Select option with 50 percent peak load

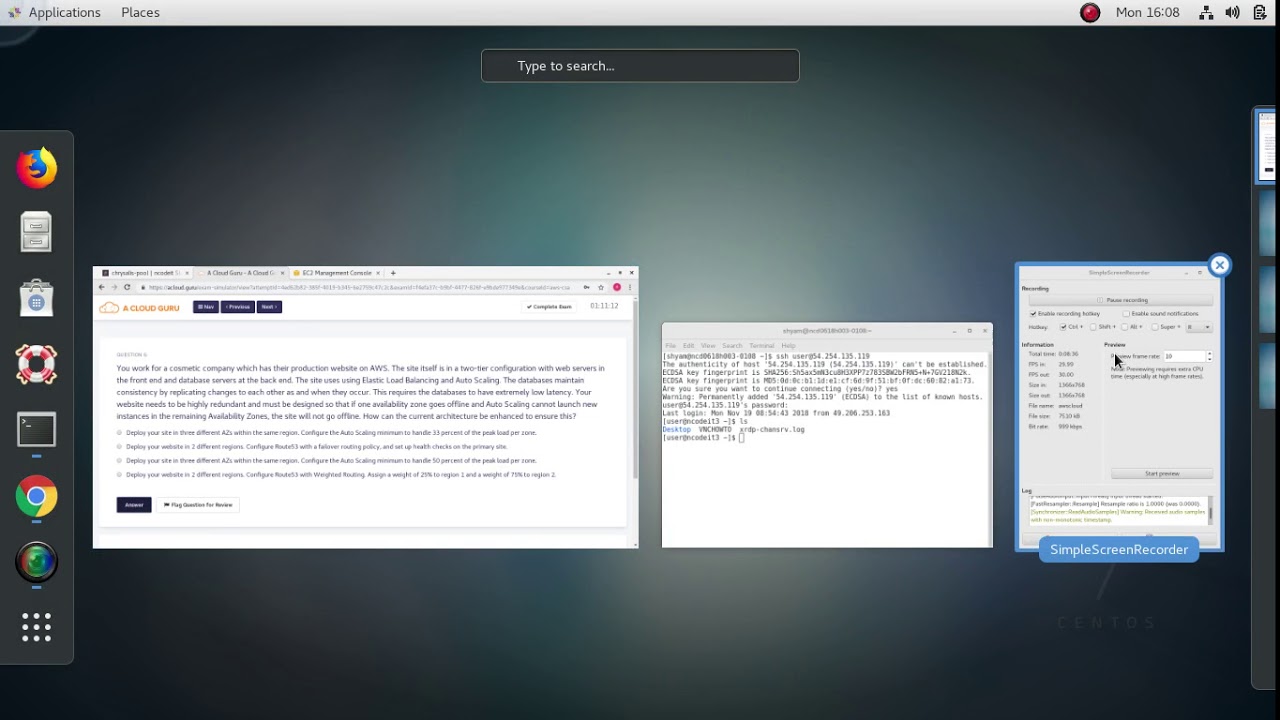(120, 461)
